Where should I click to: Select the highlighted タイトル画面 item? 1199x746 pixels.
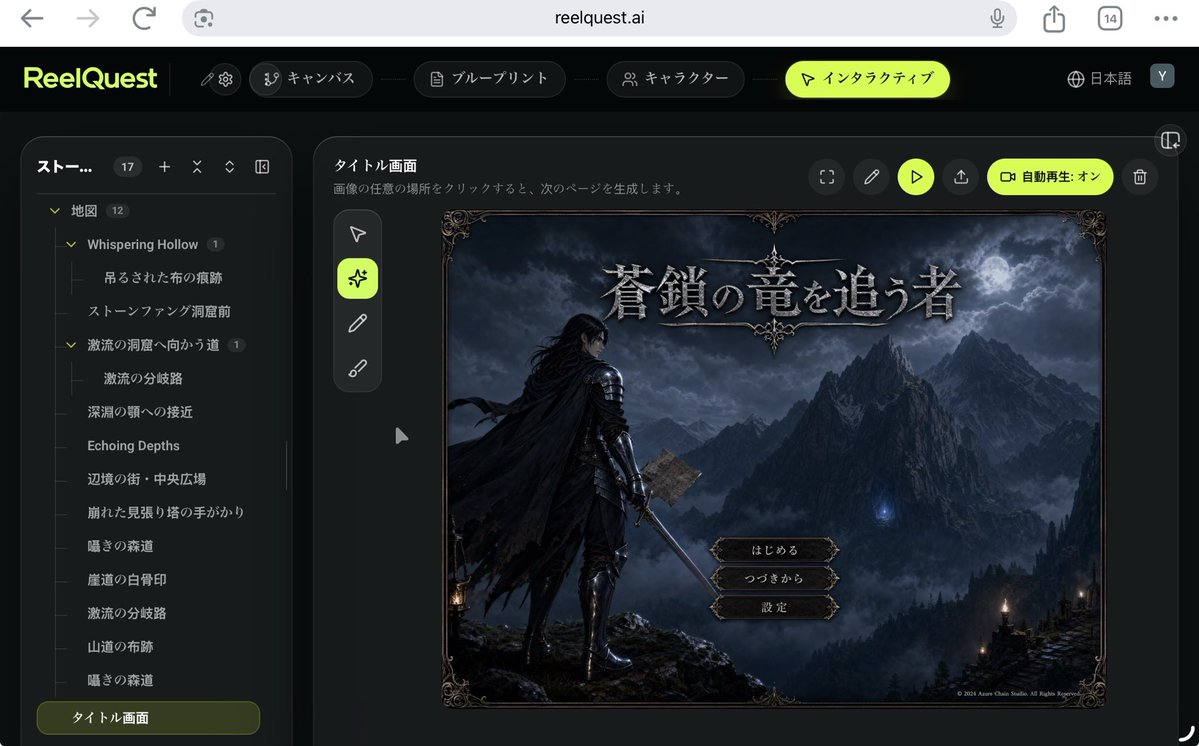148,718
